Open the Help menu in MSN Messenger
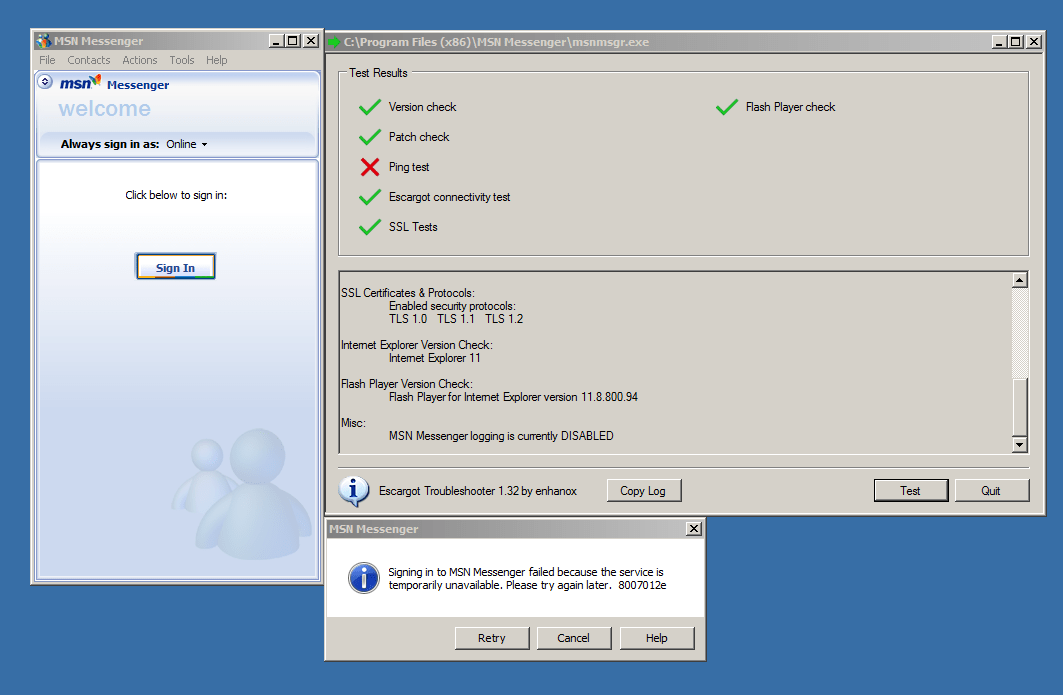 [217, 60]
